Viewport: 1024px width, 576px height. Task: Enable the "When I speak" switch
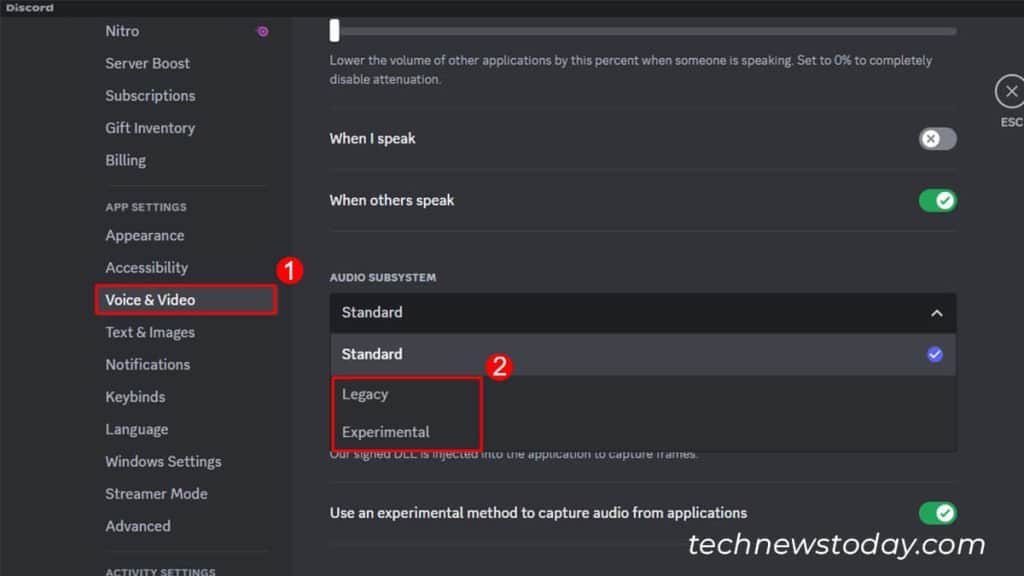coord(937,139)
